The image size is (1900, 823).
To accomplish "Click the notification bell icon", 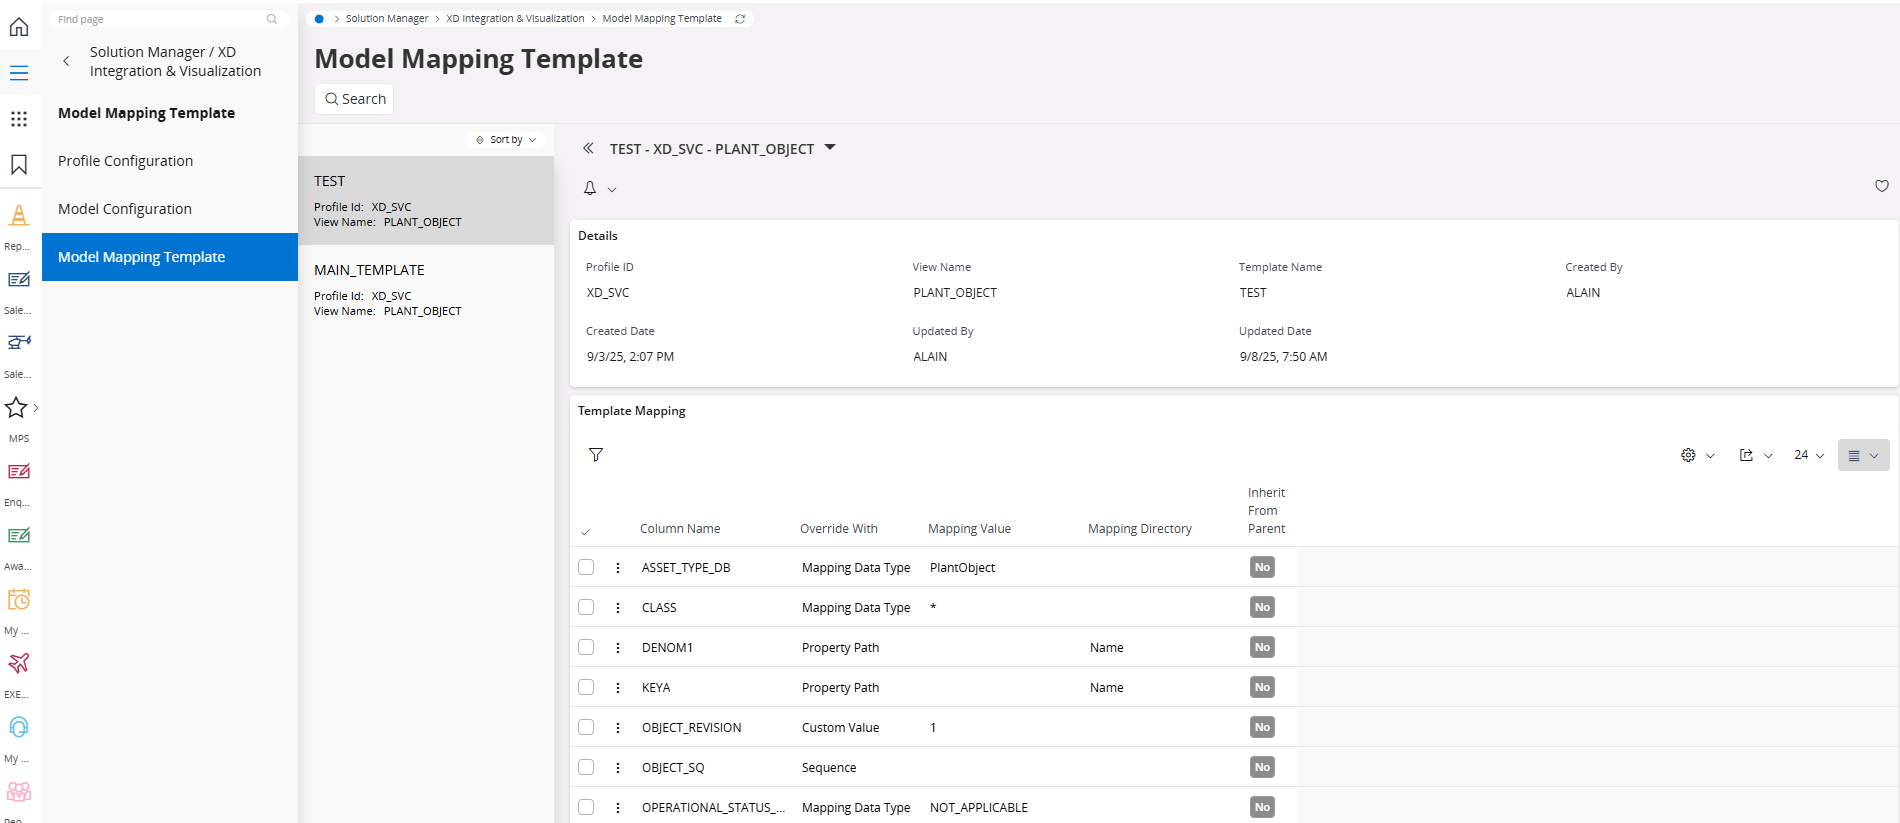I will [x=590, y=188].
